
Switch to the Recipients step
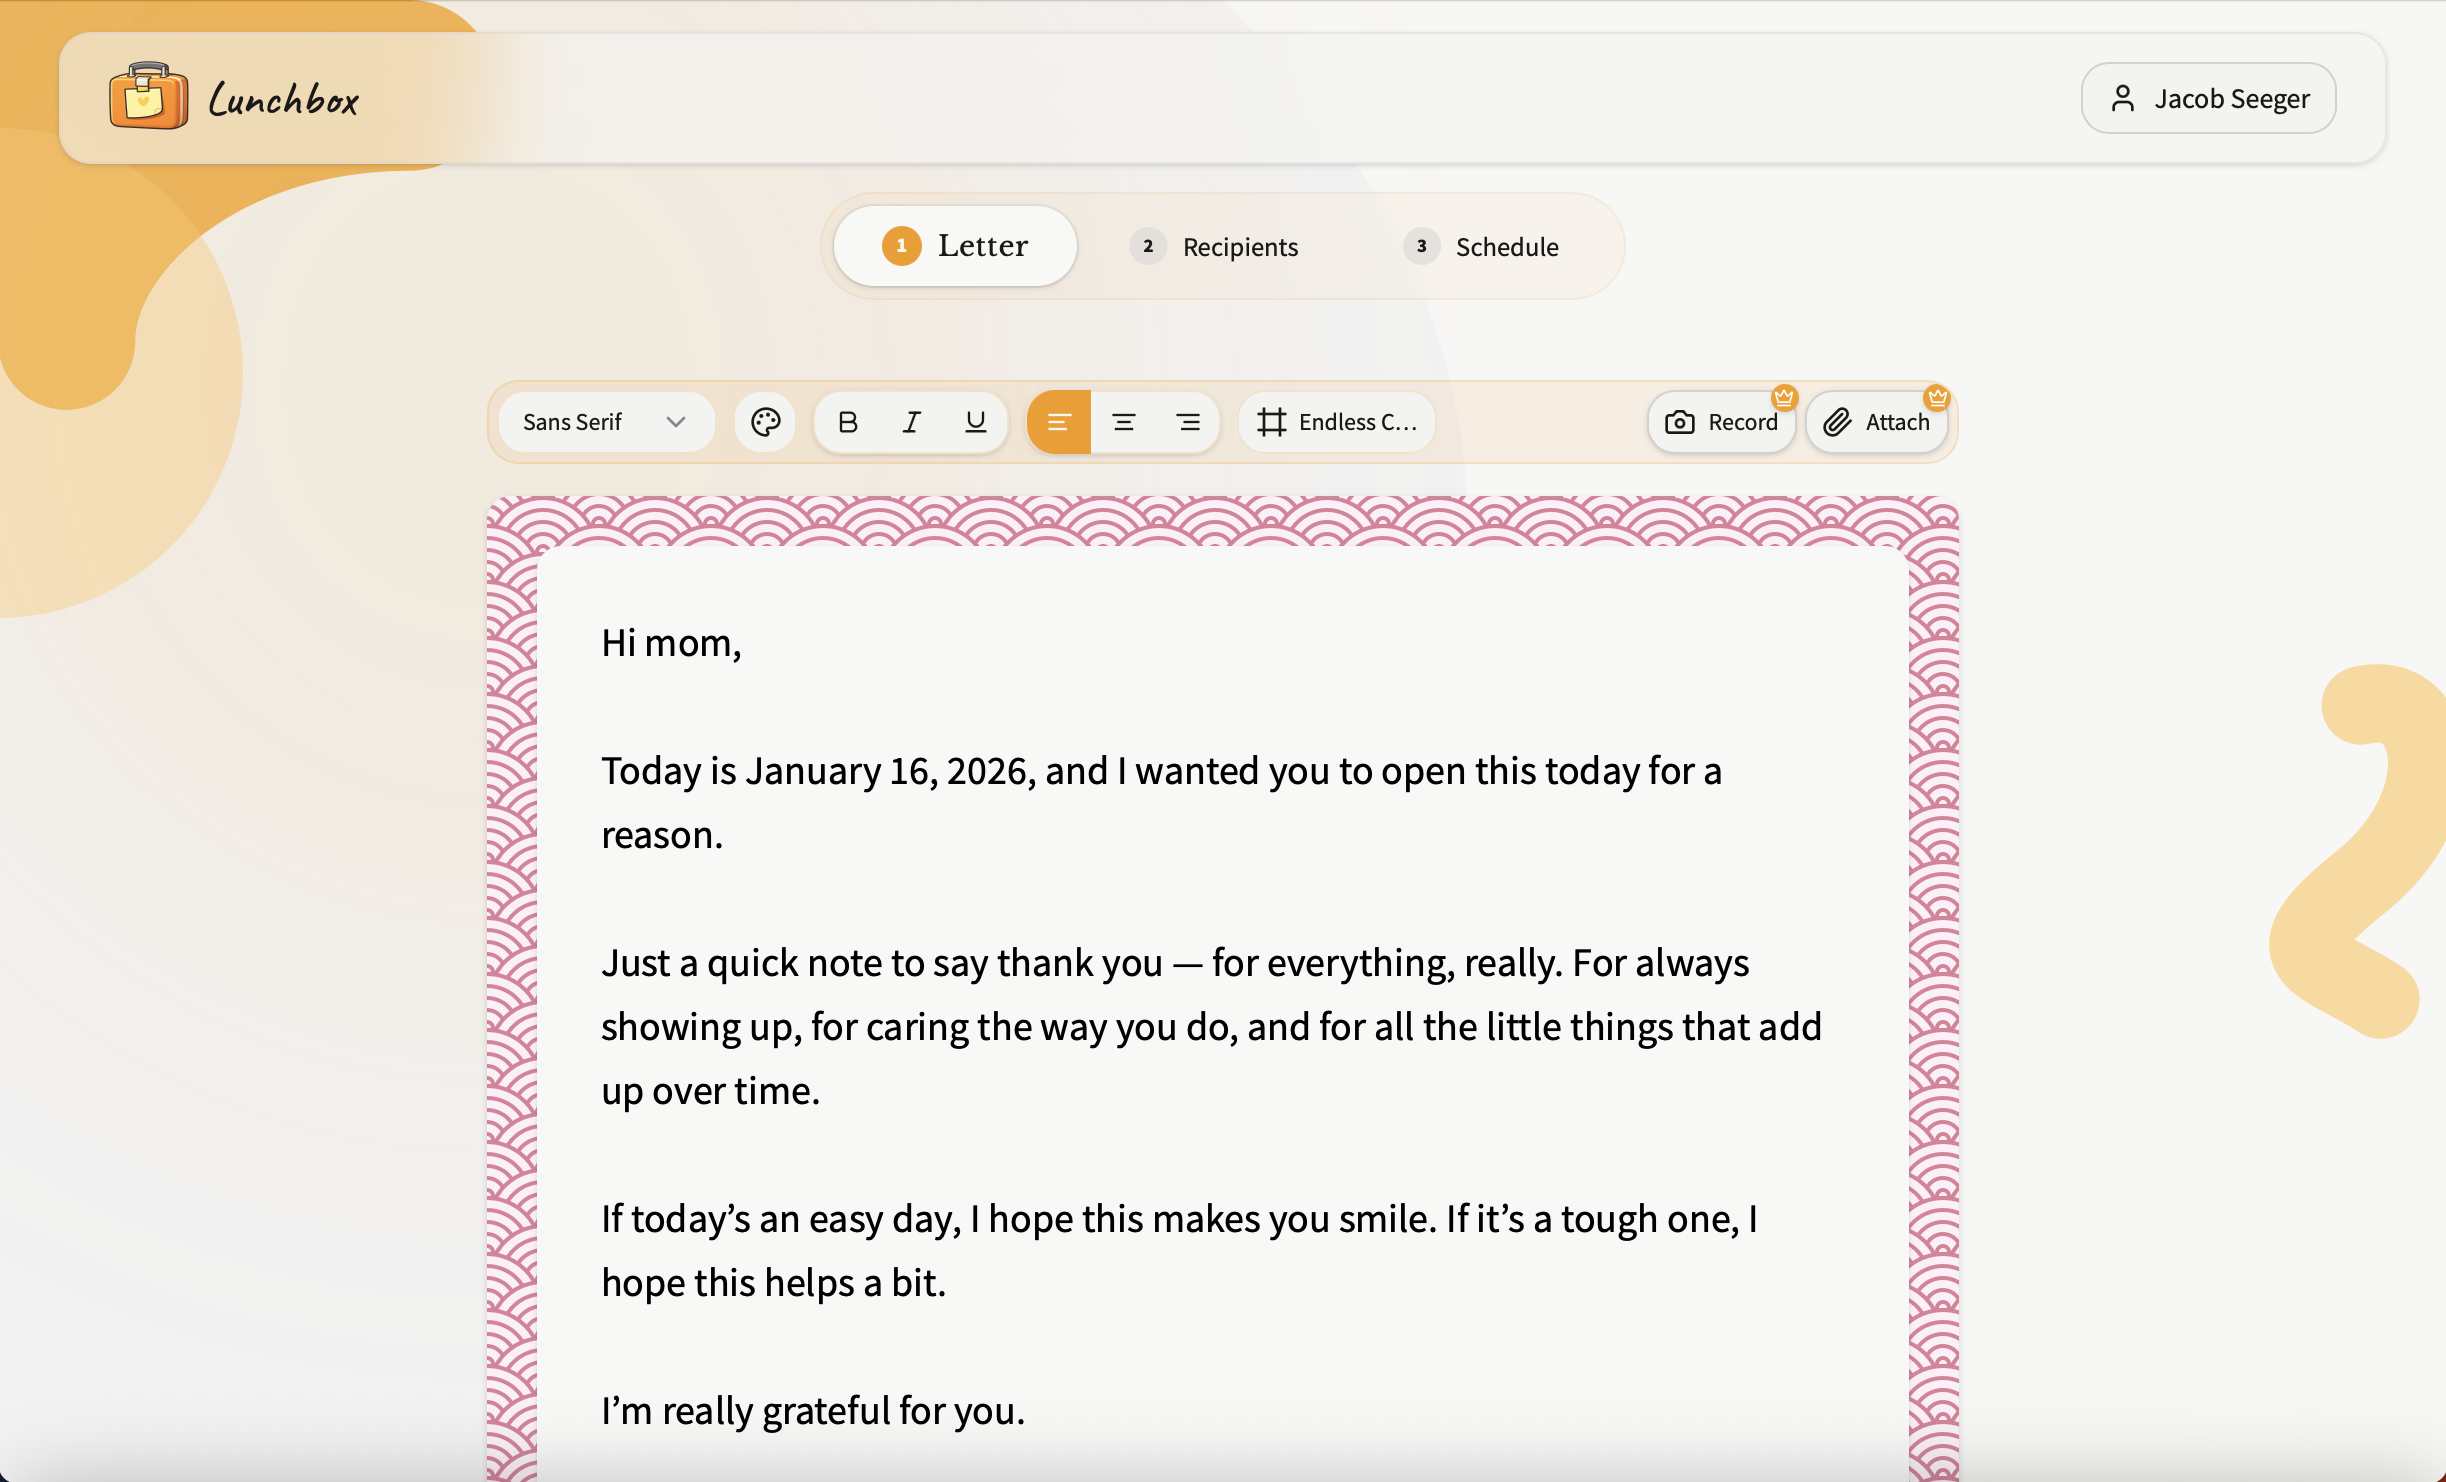1215,247
